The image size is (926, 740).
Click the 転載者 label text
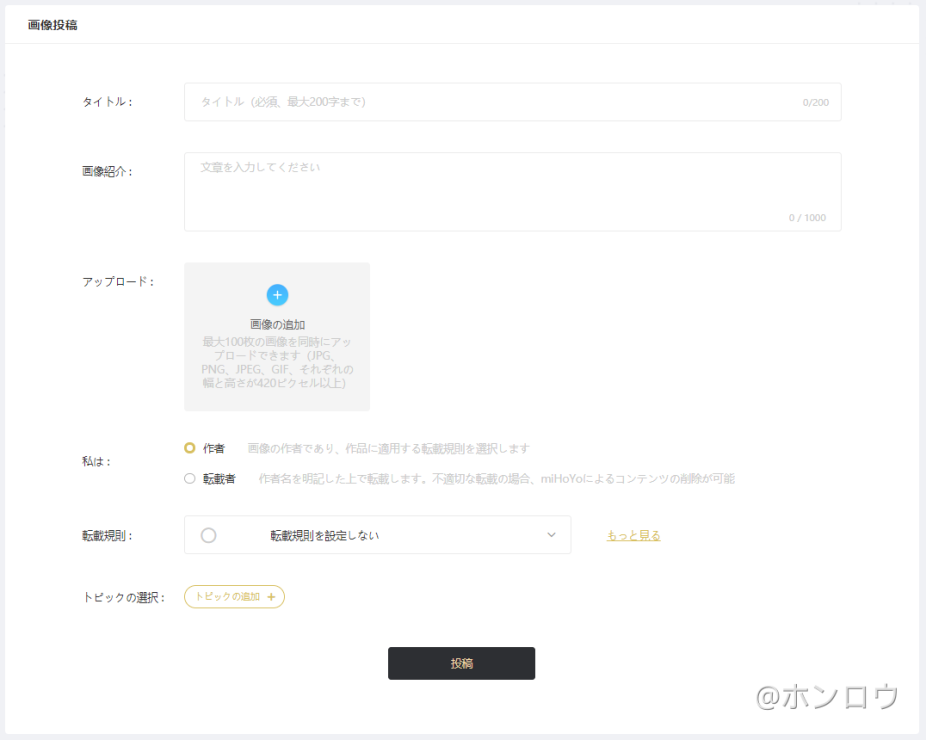click(x=219, y=478)
